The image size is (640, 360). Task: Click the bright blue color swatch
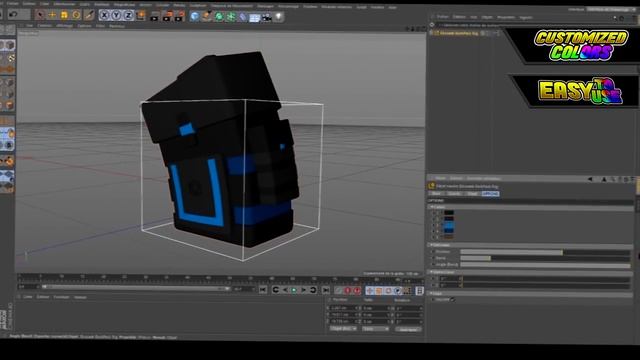click(x=449, y=225)
